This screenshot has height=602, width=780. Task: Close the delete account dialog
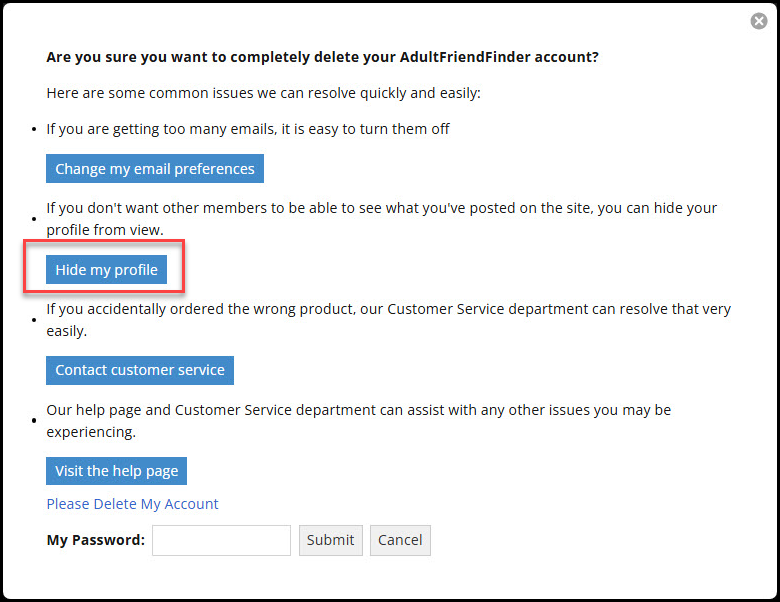pyautogui.click(x=759, y=21)
